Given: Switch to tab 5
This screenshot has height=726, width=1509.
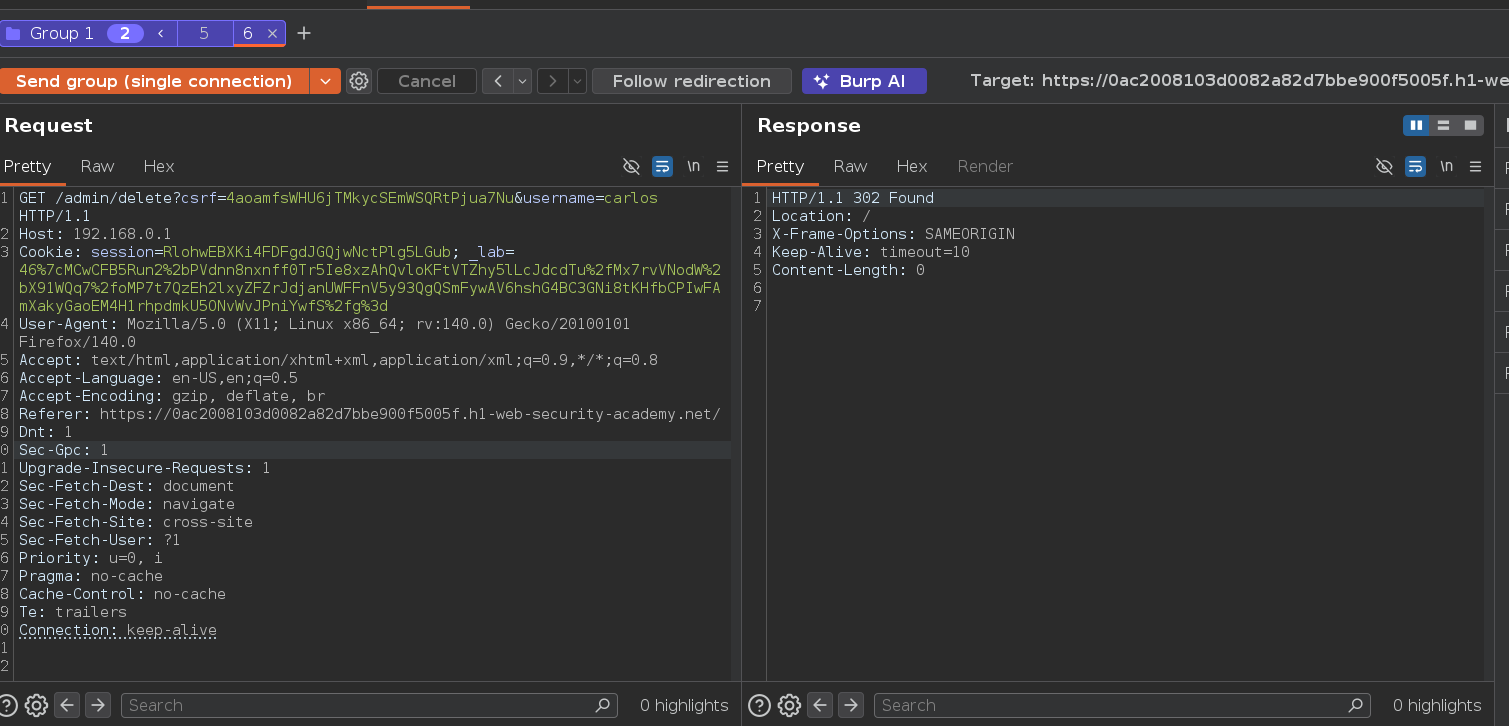Looking at the screenshot, I should (204, 33).
